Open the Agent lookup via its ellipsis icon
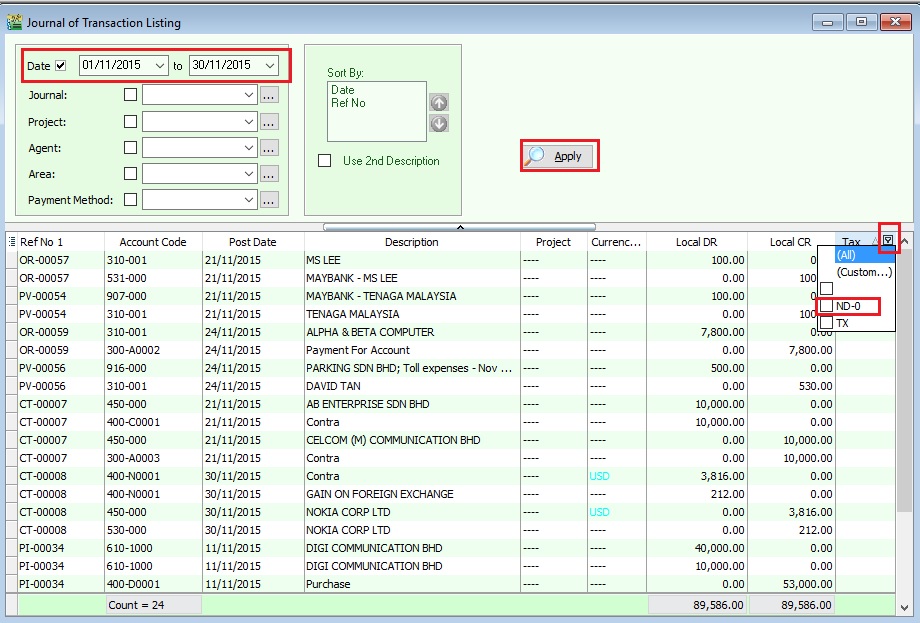920x623 pixels. pyautogui.click(x=267, y=146)
